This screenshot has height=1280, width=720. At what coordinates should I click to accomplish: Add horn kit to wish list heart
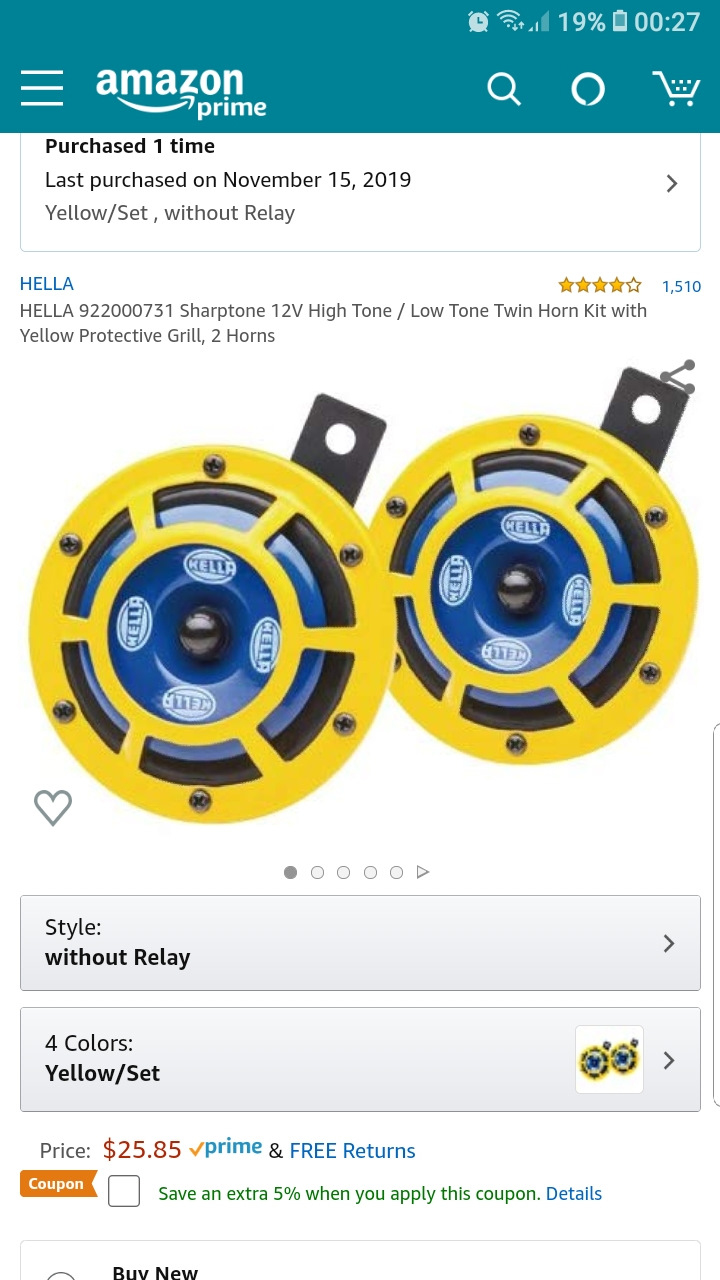[53, 807]
